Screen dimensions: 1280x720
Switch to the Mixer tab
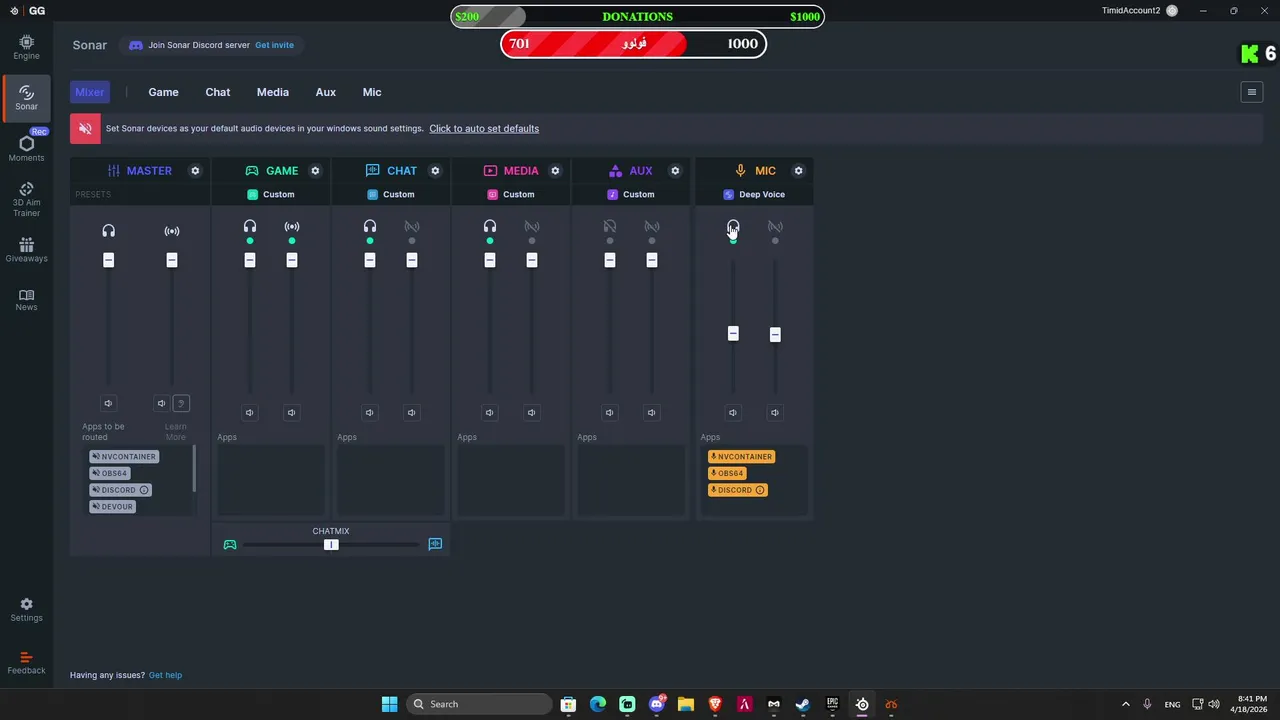coord(89,92)
